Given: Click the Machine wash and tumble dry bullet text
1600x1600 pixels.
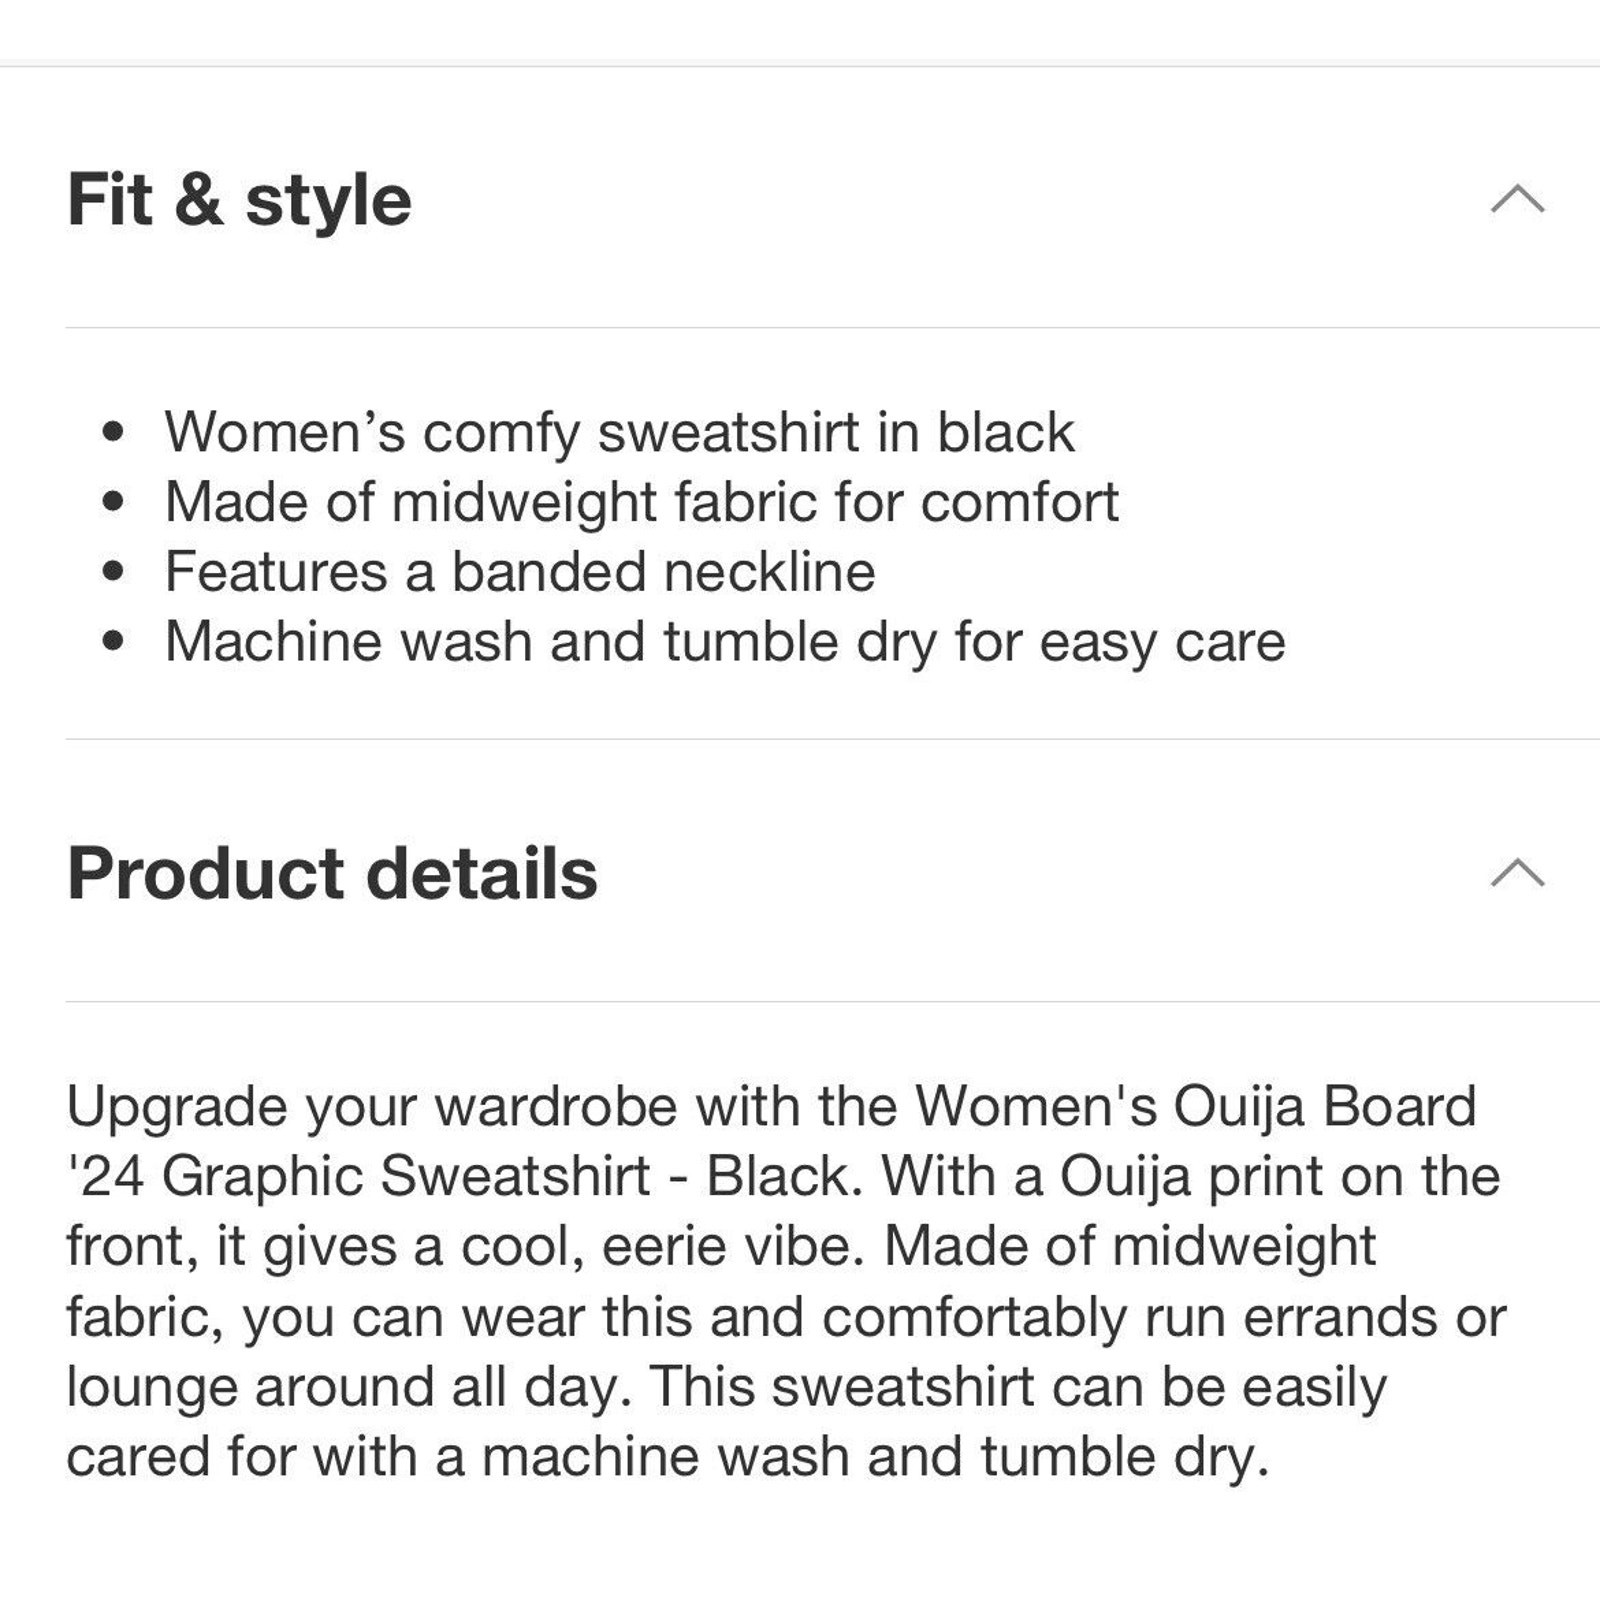Looking at the screenshot, I should (x=725, y=642).
